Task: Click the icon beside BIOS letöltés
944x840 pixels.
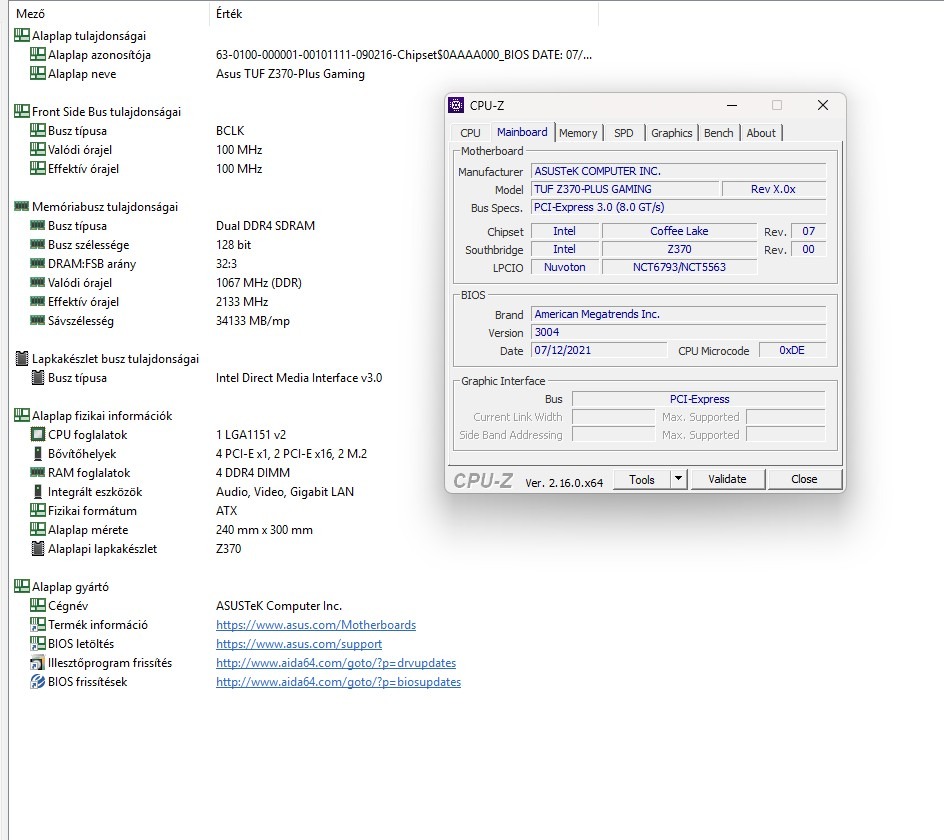Action: point(37,643)
